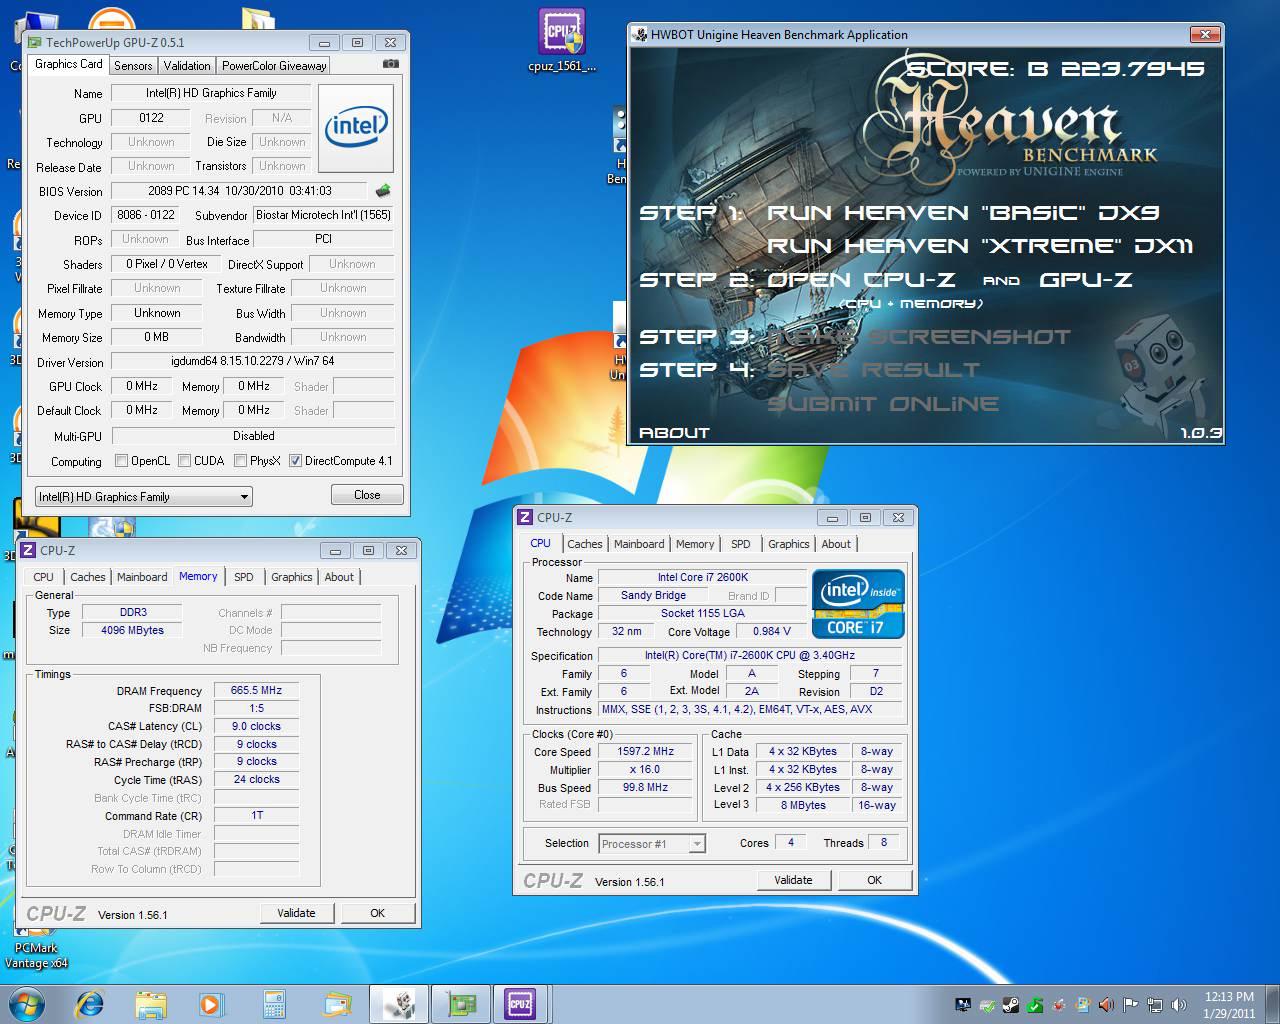Click the GPU-Z link in HWBOT step 2
Image resolution: width=1280 pixels, height=1024 pixels.
(x=1086, y=280)
